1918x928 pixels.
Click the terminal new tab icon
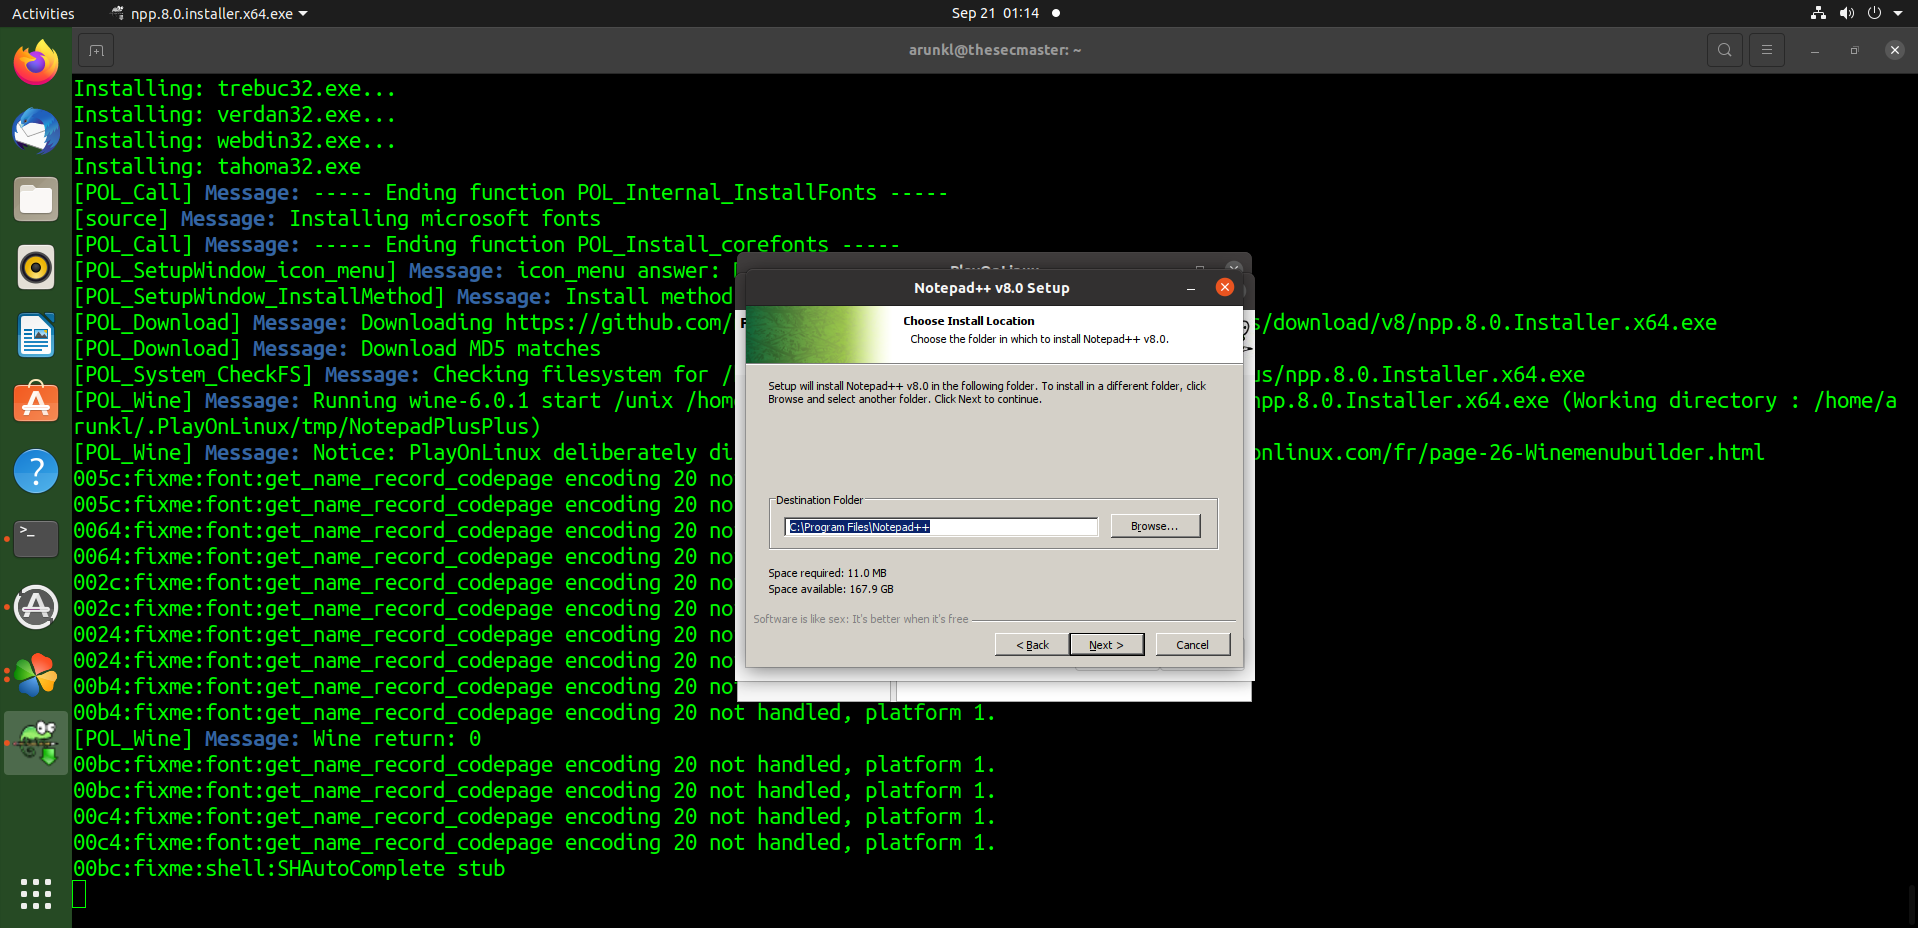pyautogui.click(x=96, y=50)
